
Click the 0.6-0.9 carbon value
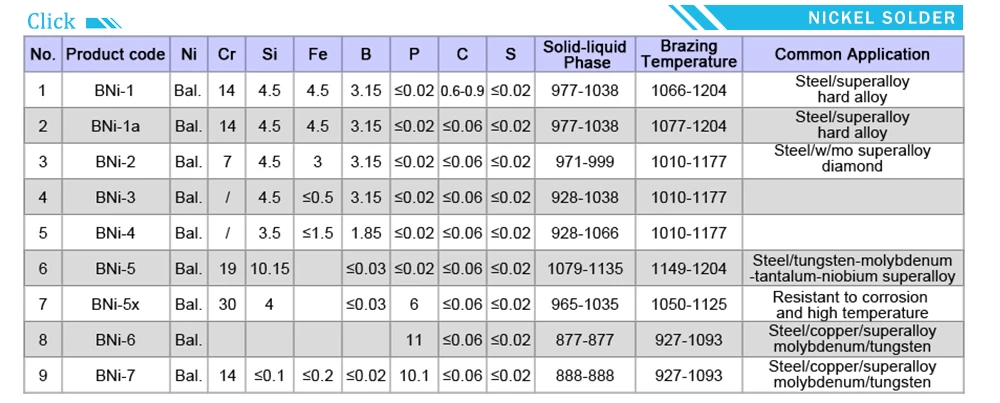(x=462, y=91)
